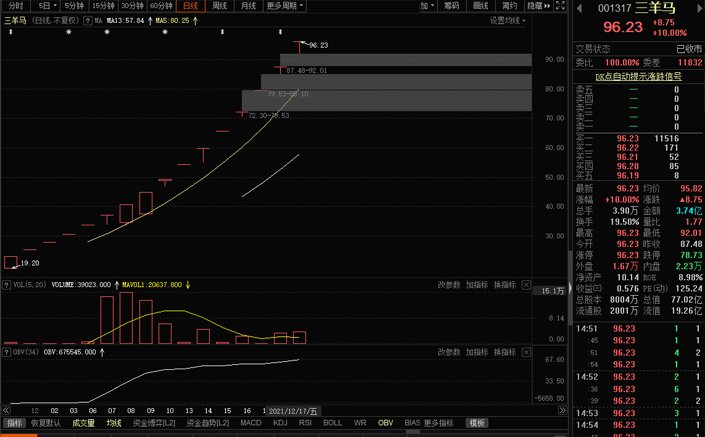Open the 更多周期 dropdown
The image size is (705, 437).
click(x=286, y=6)
